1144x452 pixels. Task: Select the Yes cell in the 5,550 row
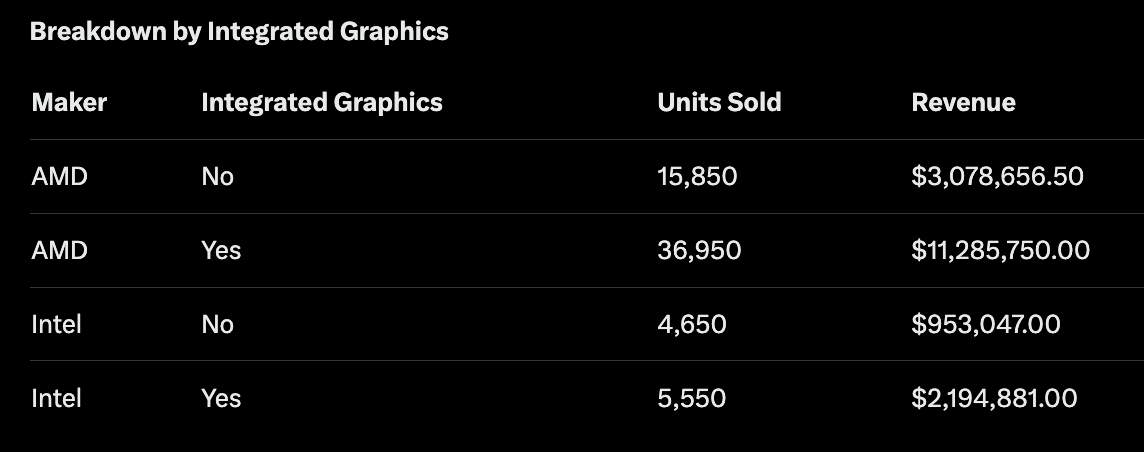(x=221, y=398)
